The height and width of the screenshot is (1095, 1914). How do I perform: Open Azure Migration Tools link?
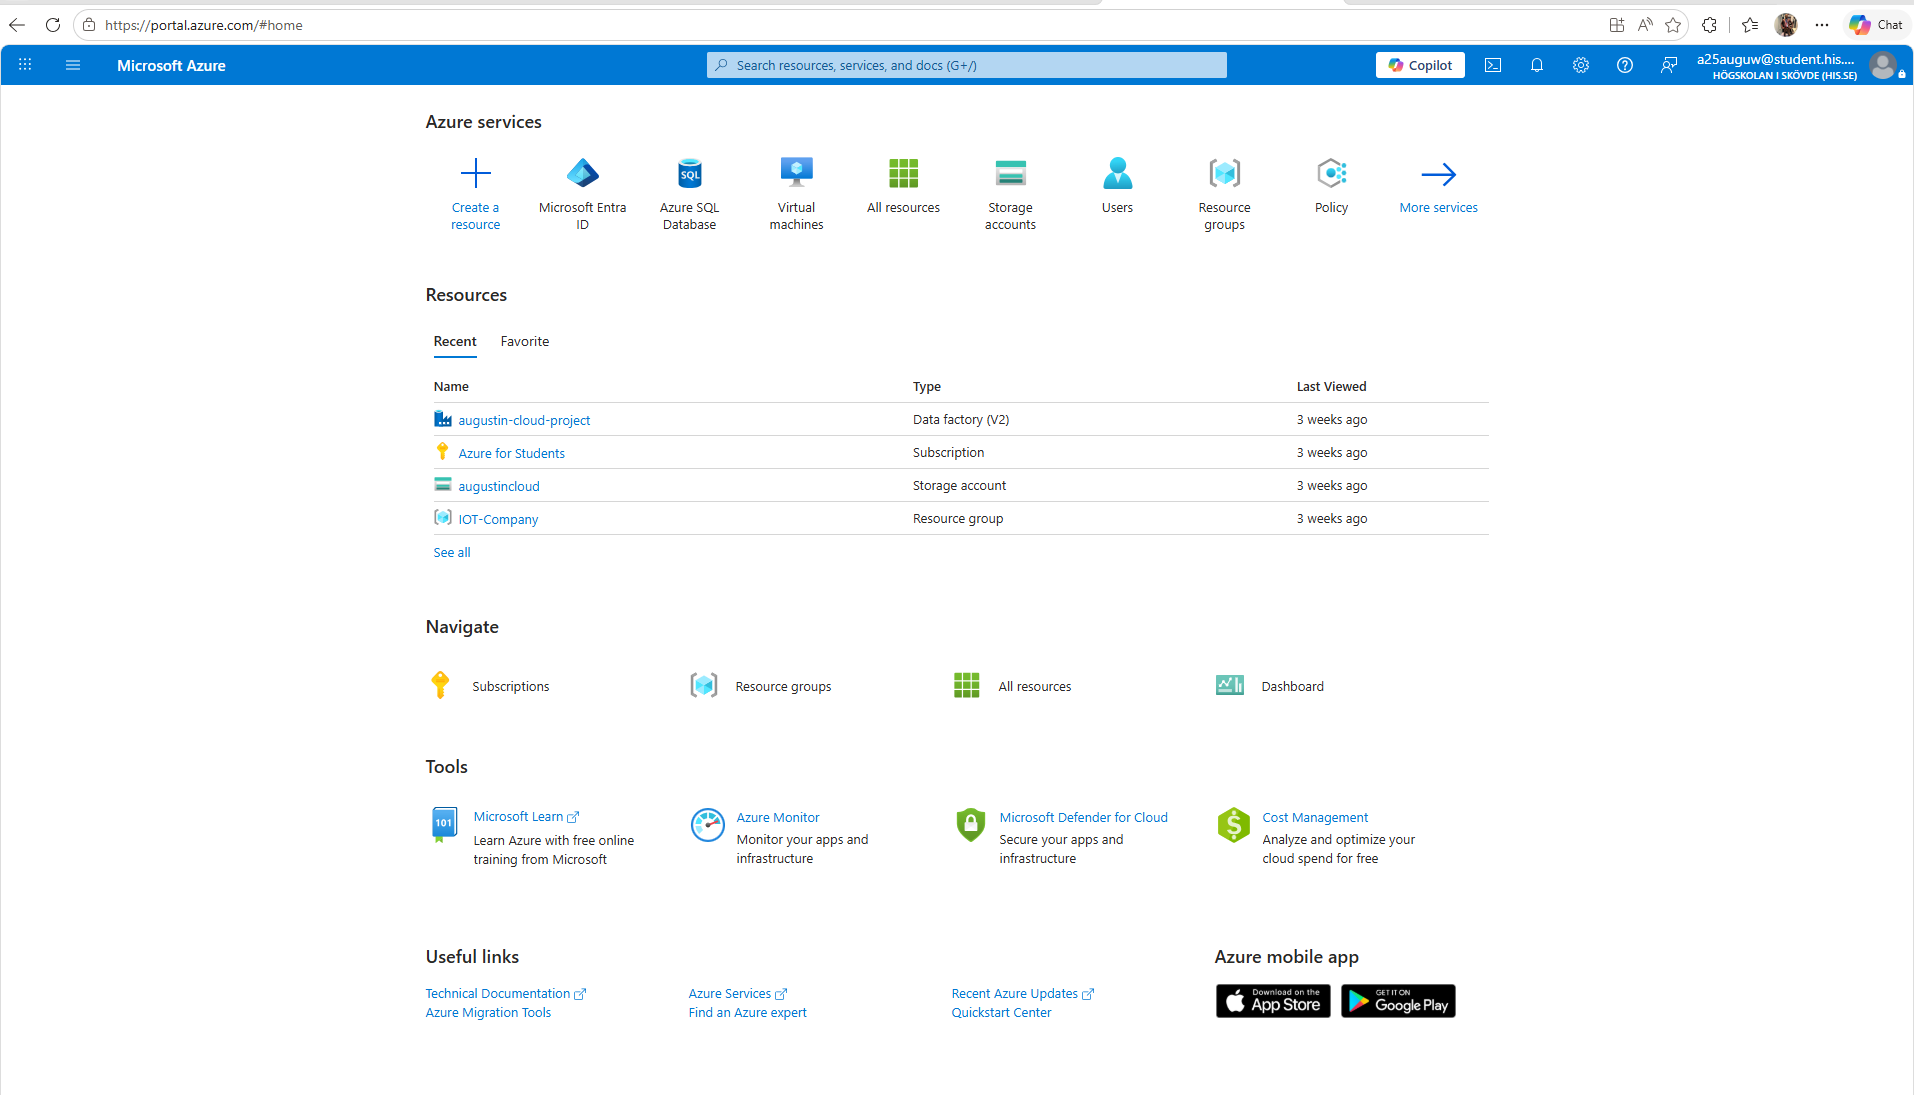point(488,1012)
